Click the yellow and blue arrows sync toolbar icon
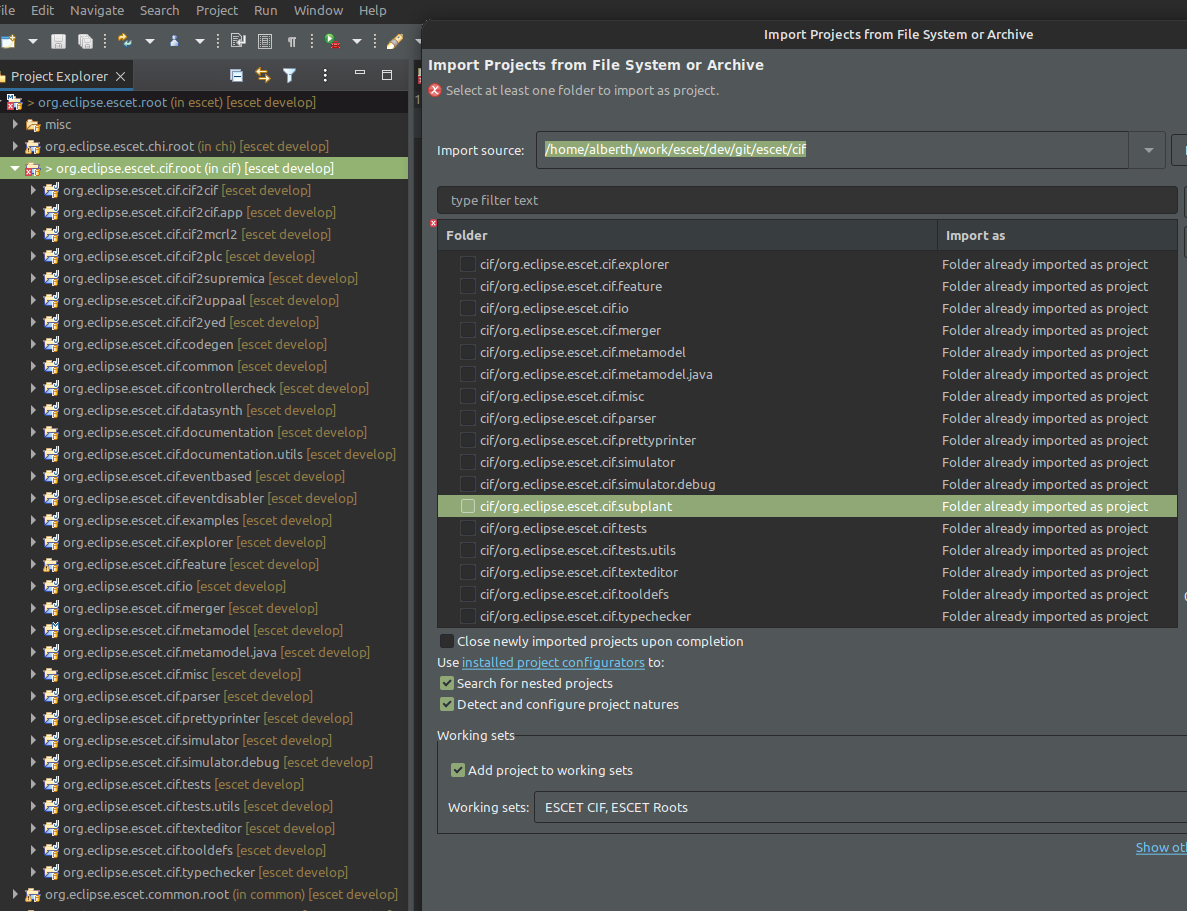Image resolution: width=1187 pixels, height=911 pixels. [x=125, y=41]
